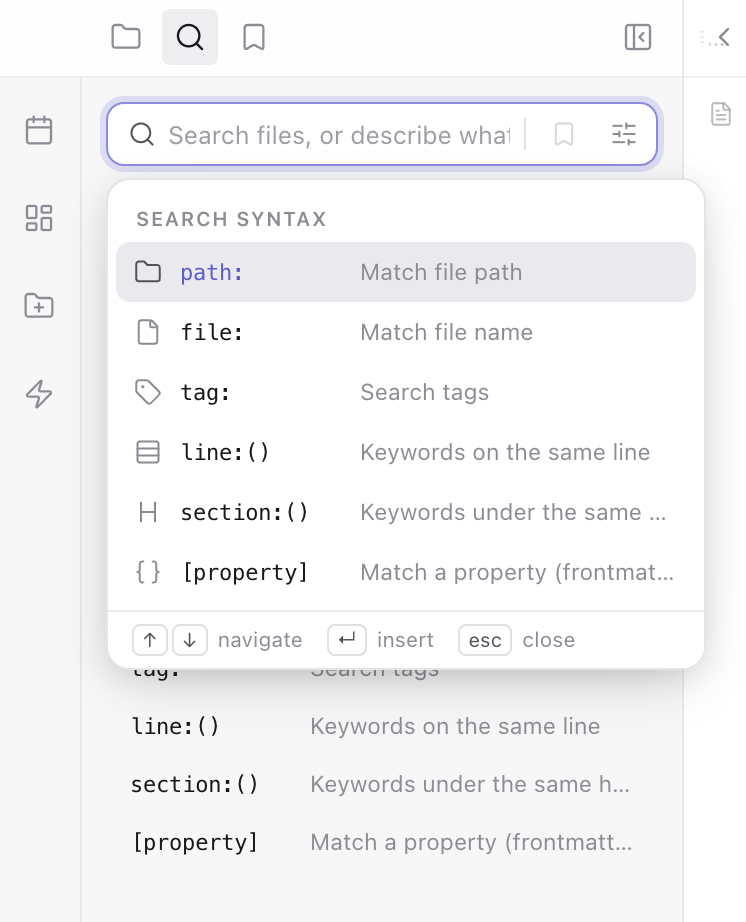The height and width of the screenshot is (922, 746).
Task: Open the Bookmarks tab
Action: (x=254, y=37)
